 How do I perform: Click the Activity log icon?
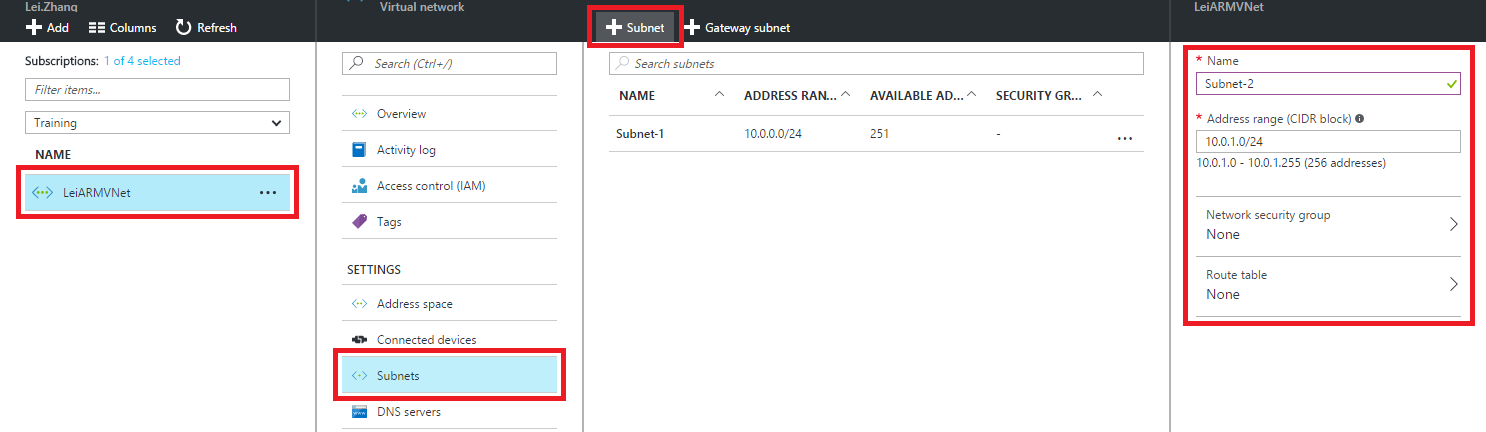(360, 150)
